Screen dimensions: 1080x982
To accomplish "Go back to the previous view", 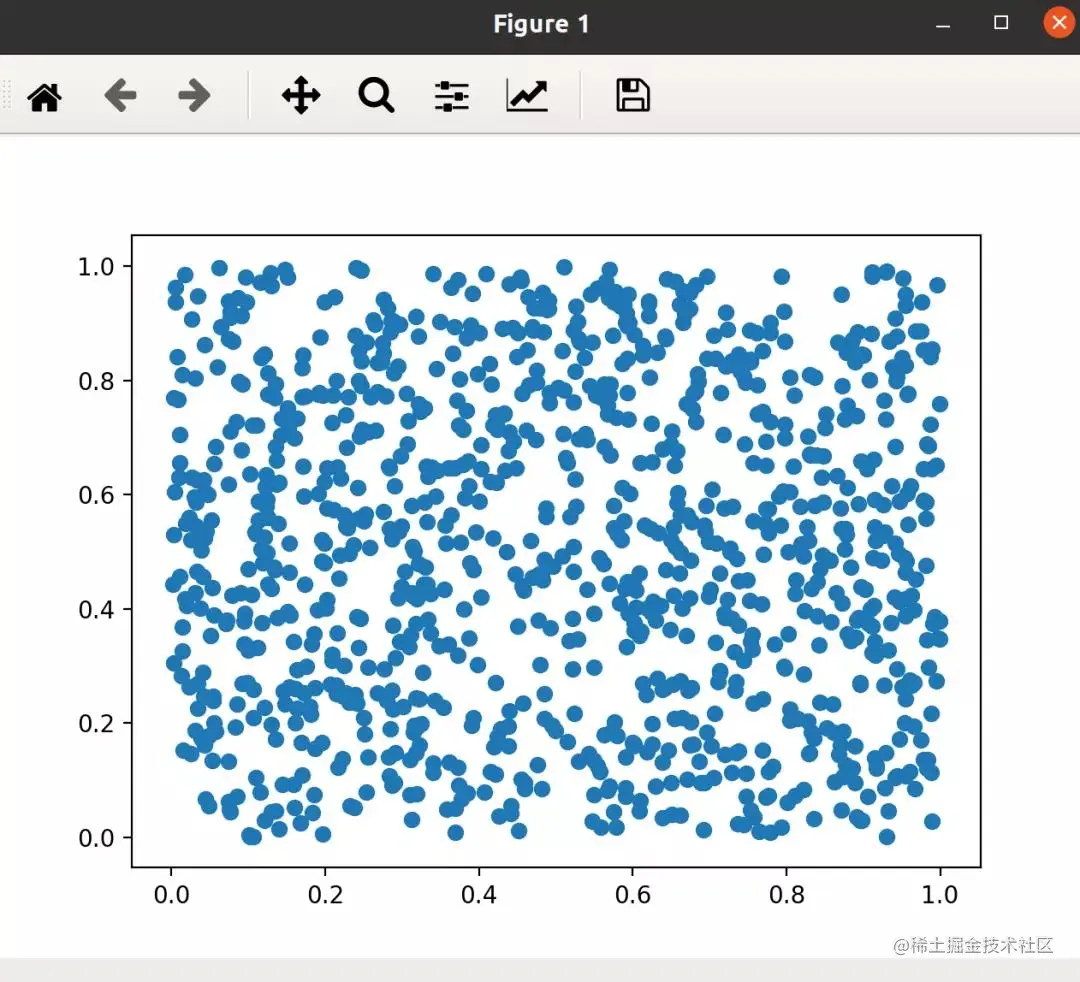I will click(x=121, y=95).
